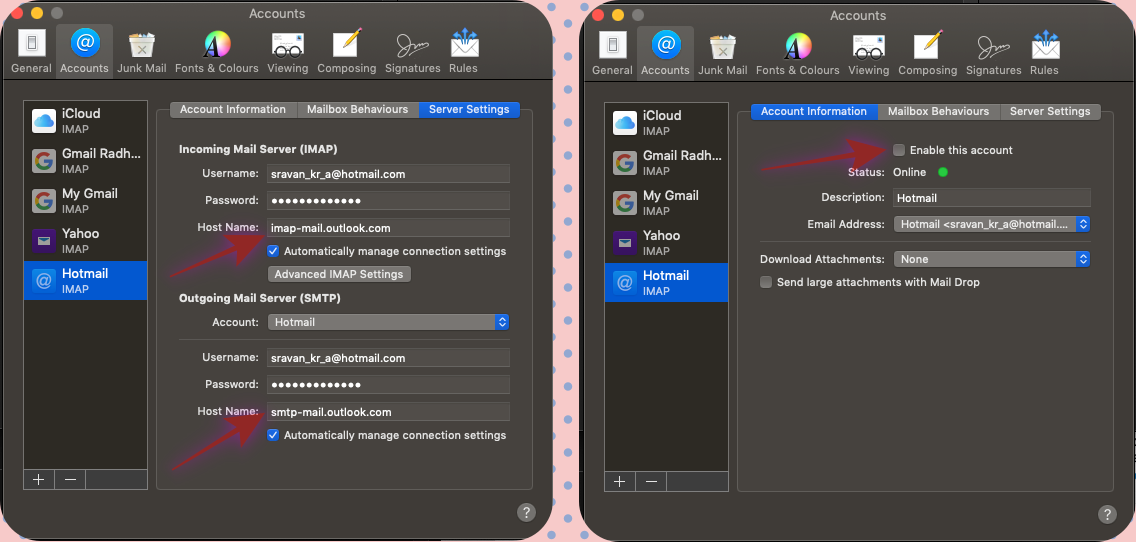Screen dimensions: 1136x542
Task: Click imap-mail.outlook.com Host Name field
Action: tap(388, 228)
